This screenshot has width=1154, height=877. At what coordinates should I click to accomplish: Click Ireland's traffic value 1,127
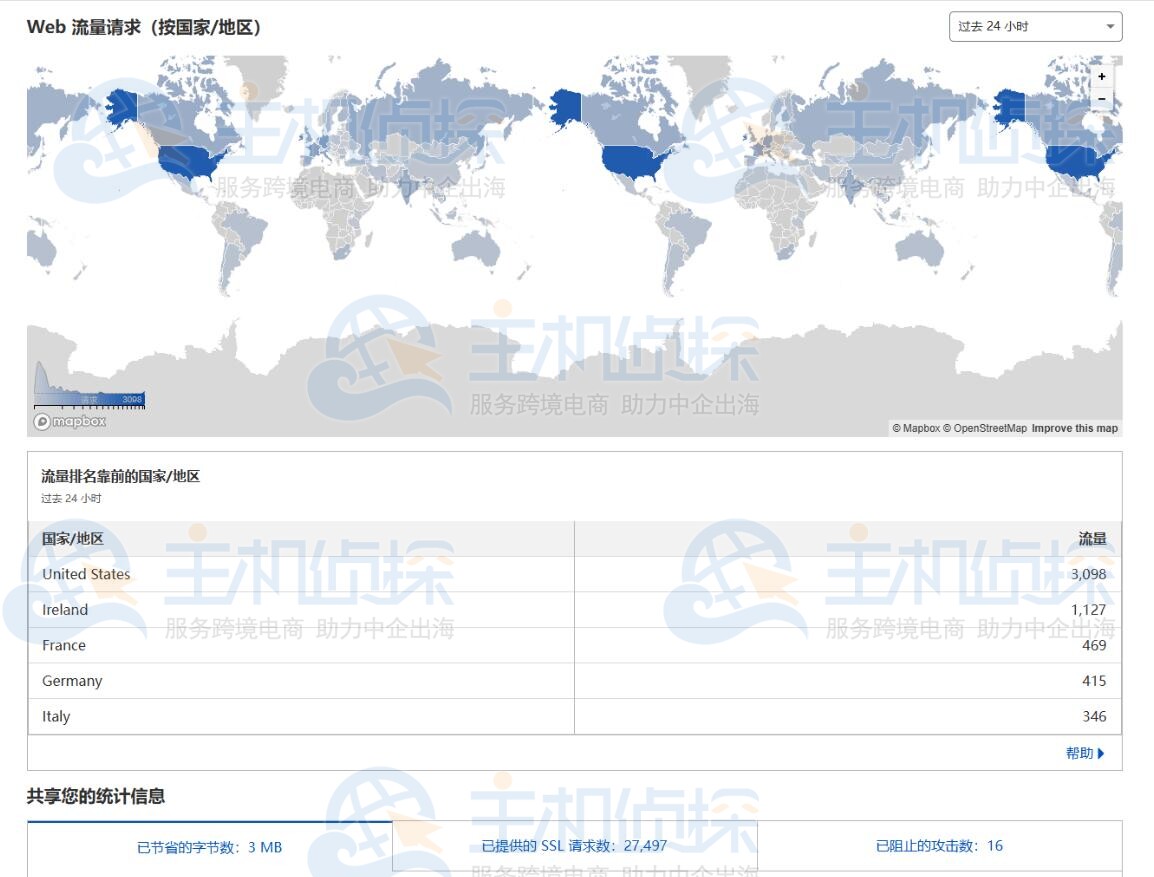coord(1088,610)
